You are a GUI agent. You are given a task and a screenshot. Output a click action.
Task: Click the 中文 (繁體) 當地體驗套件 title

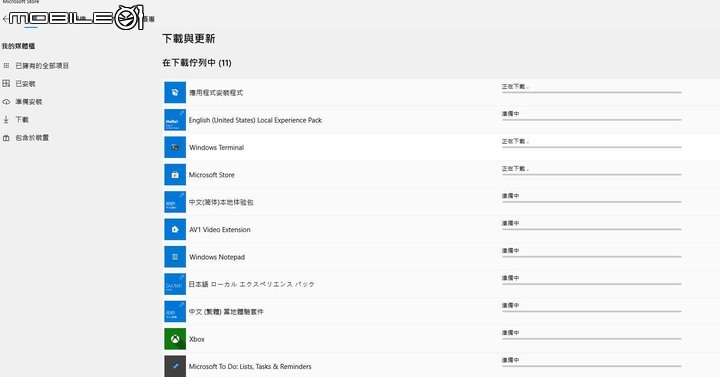[226, 312]
